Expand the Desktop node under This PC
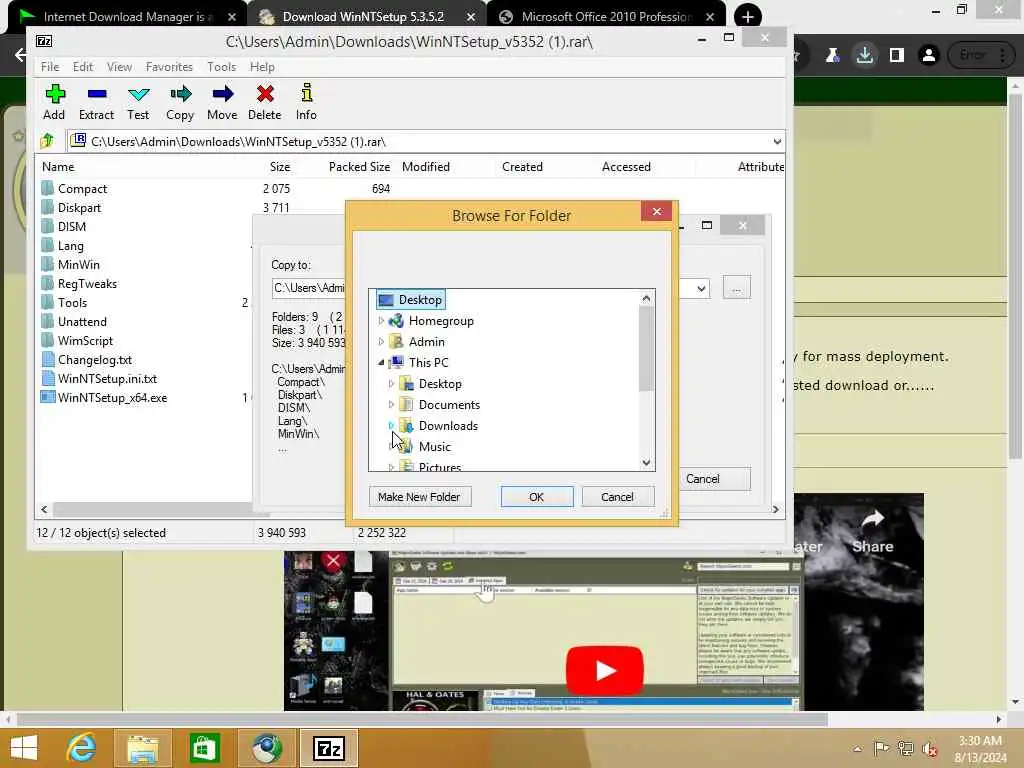The image size is (1024, 768). pos(391,383)
